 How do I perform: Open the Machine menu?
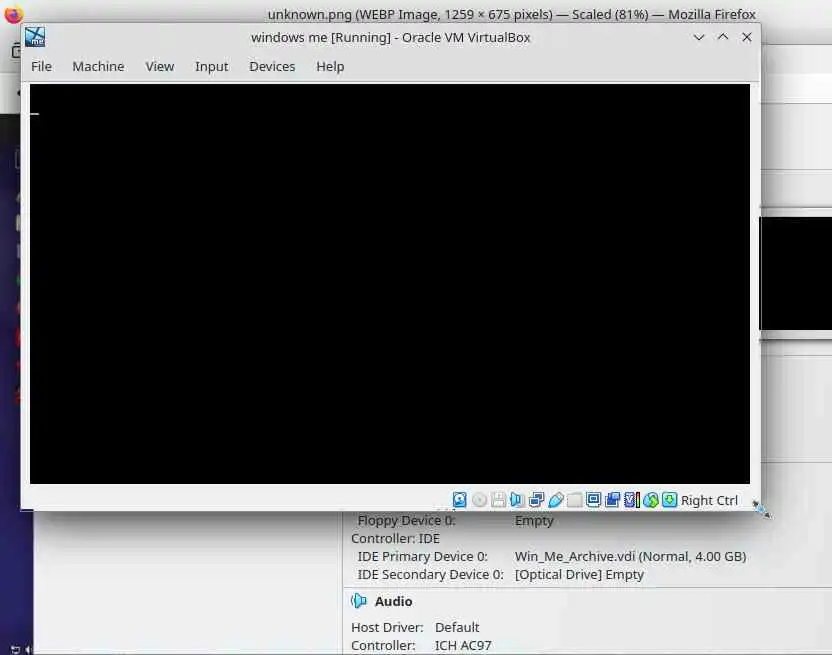[98, 66]
